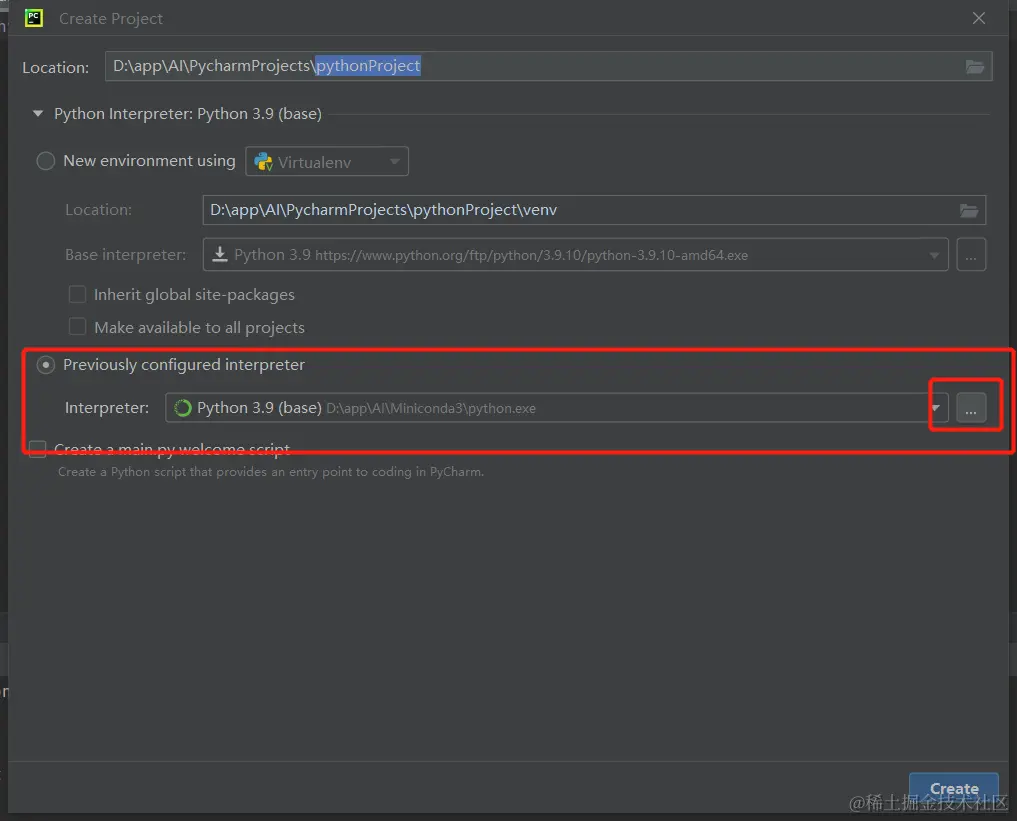Click the highlighted 'pythonProject' text
1017x821 pixels.
coord(368,65)
